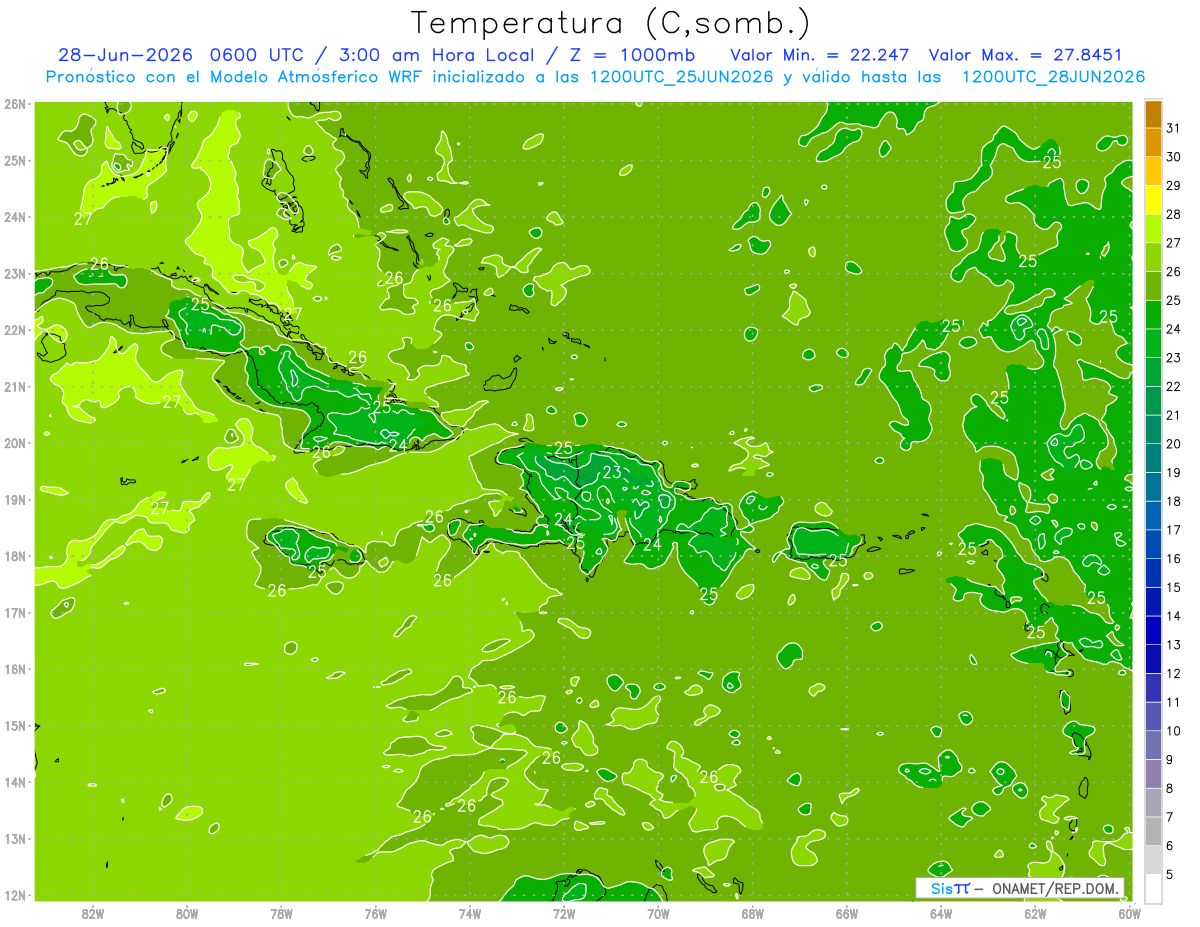The width and height of the screenshot is (1200, 927).
Task: Click the 'Sisπ' logo text
Action: (x=949, y=888)
